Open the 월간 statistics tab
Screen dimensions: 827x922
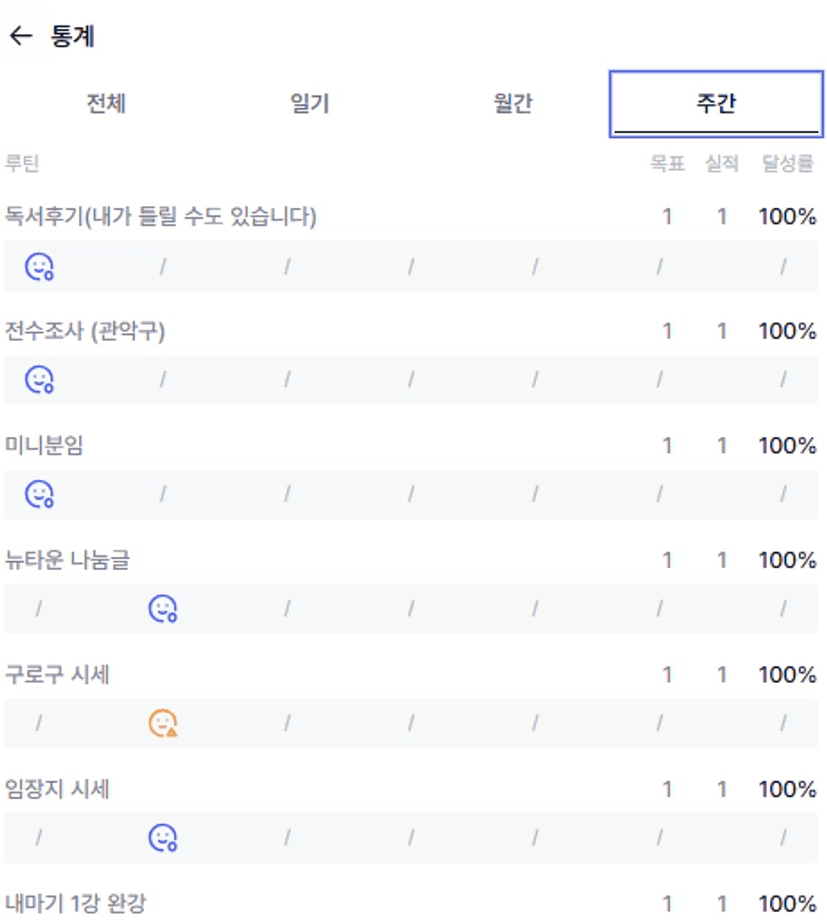(x=512, y=104)
